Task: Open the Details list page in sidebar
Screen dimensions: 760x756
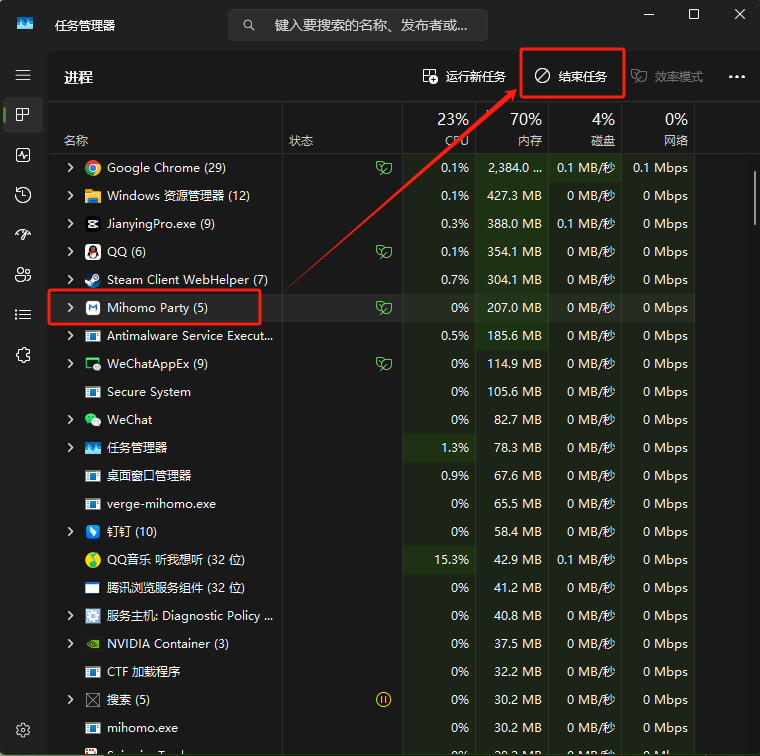Action: click(23, 314)
